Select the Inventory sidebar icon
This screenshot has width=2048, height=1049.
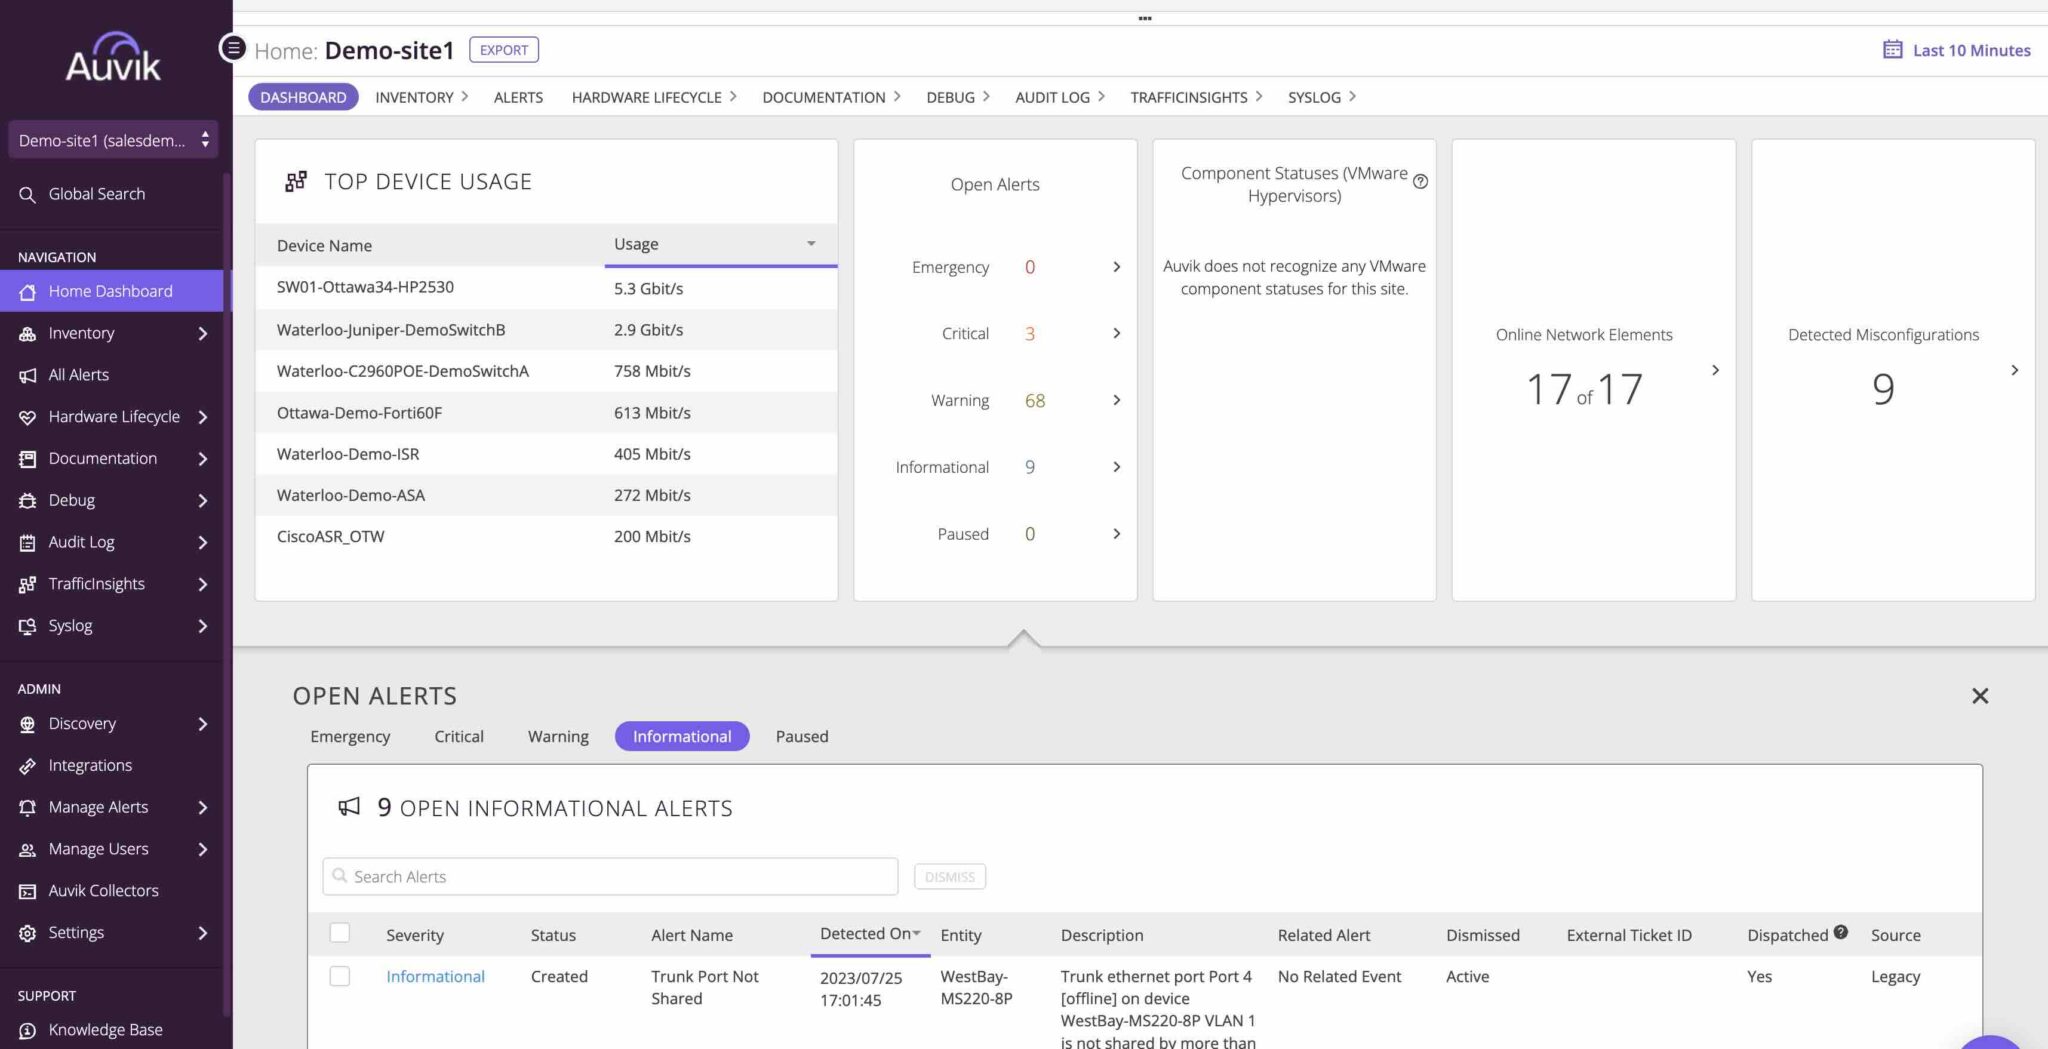click(27, 333)
